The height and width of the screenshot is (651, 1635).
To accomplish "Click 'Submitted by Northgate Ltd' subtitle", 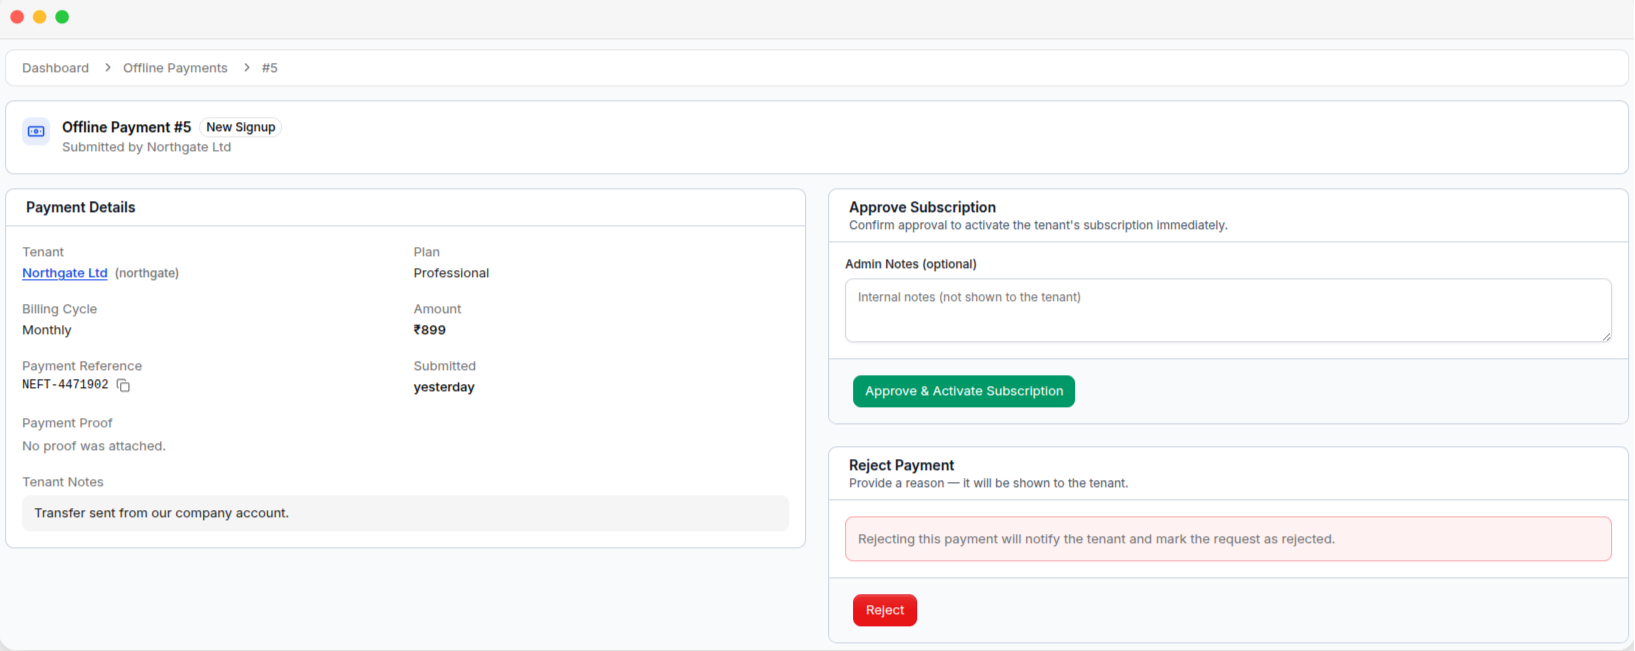I will pos(146,147).
